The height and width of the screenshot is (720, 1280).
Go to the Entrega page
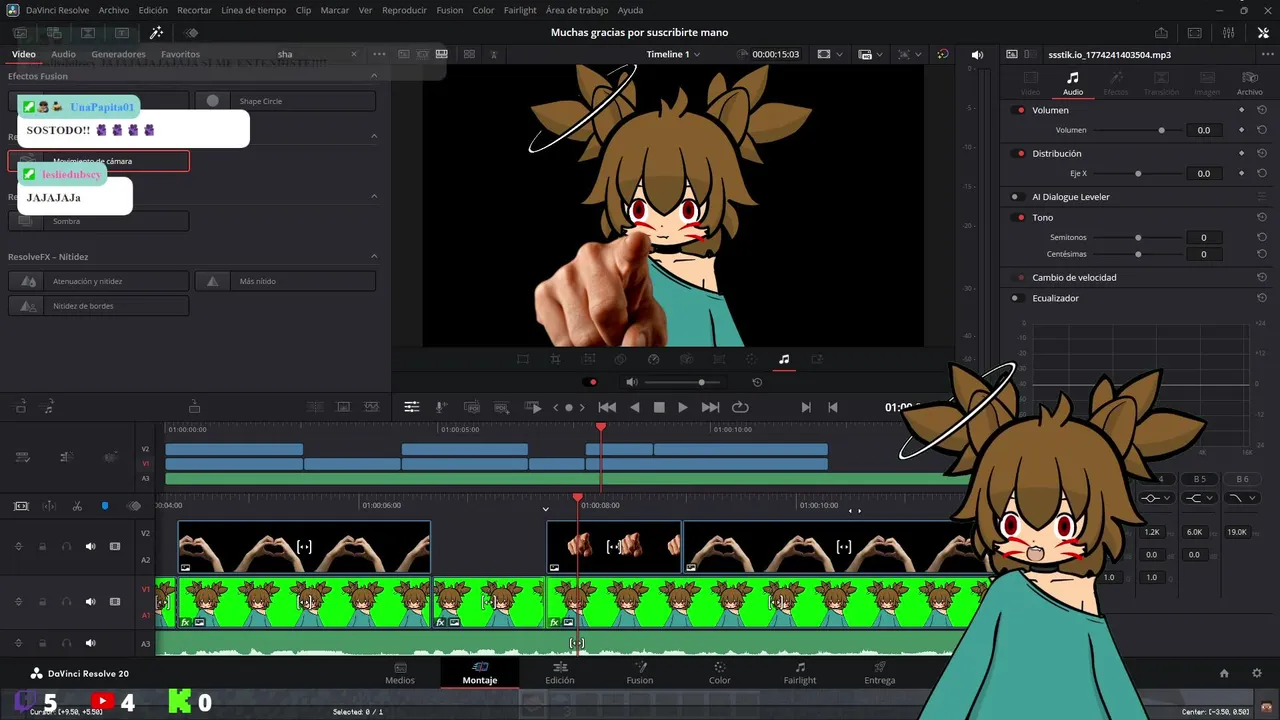coord(880,673)
